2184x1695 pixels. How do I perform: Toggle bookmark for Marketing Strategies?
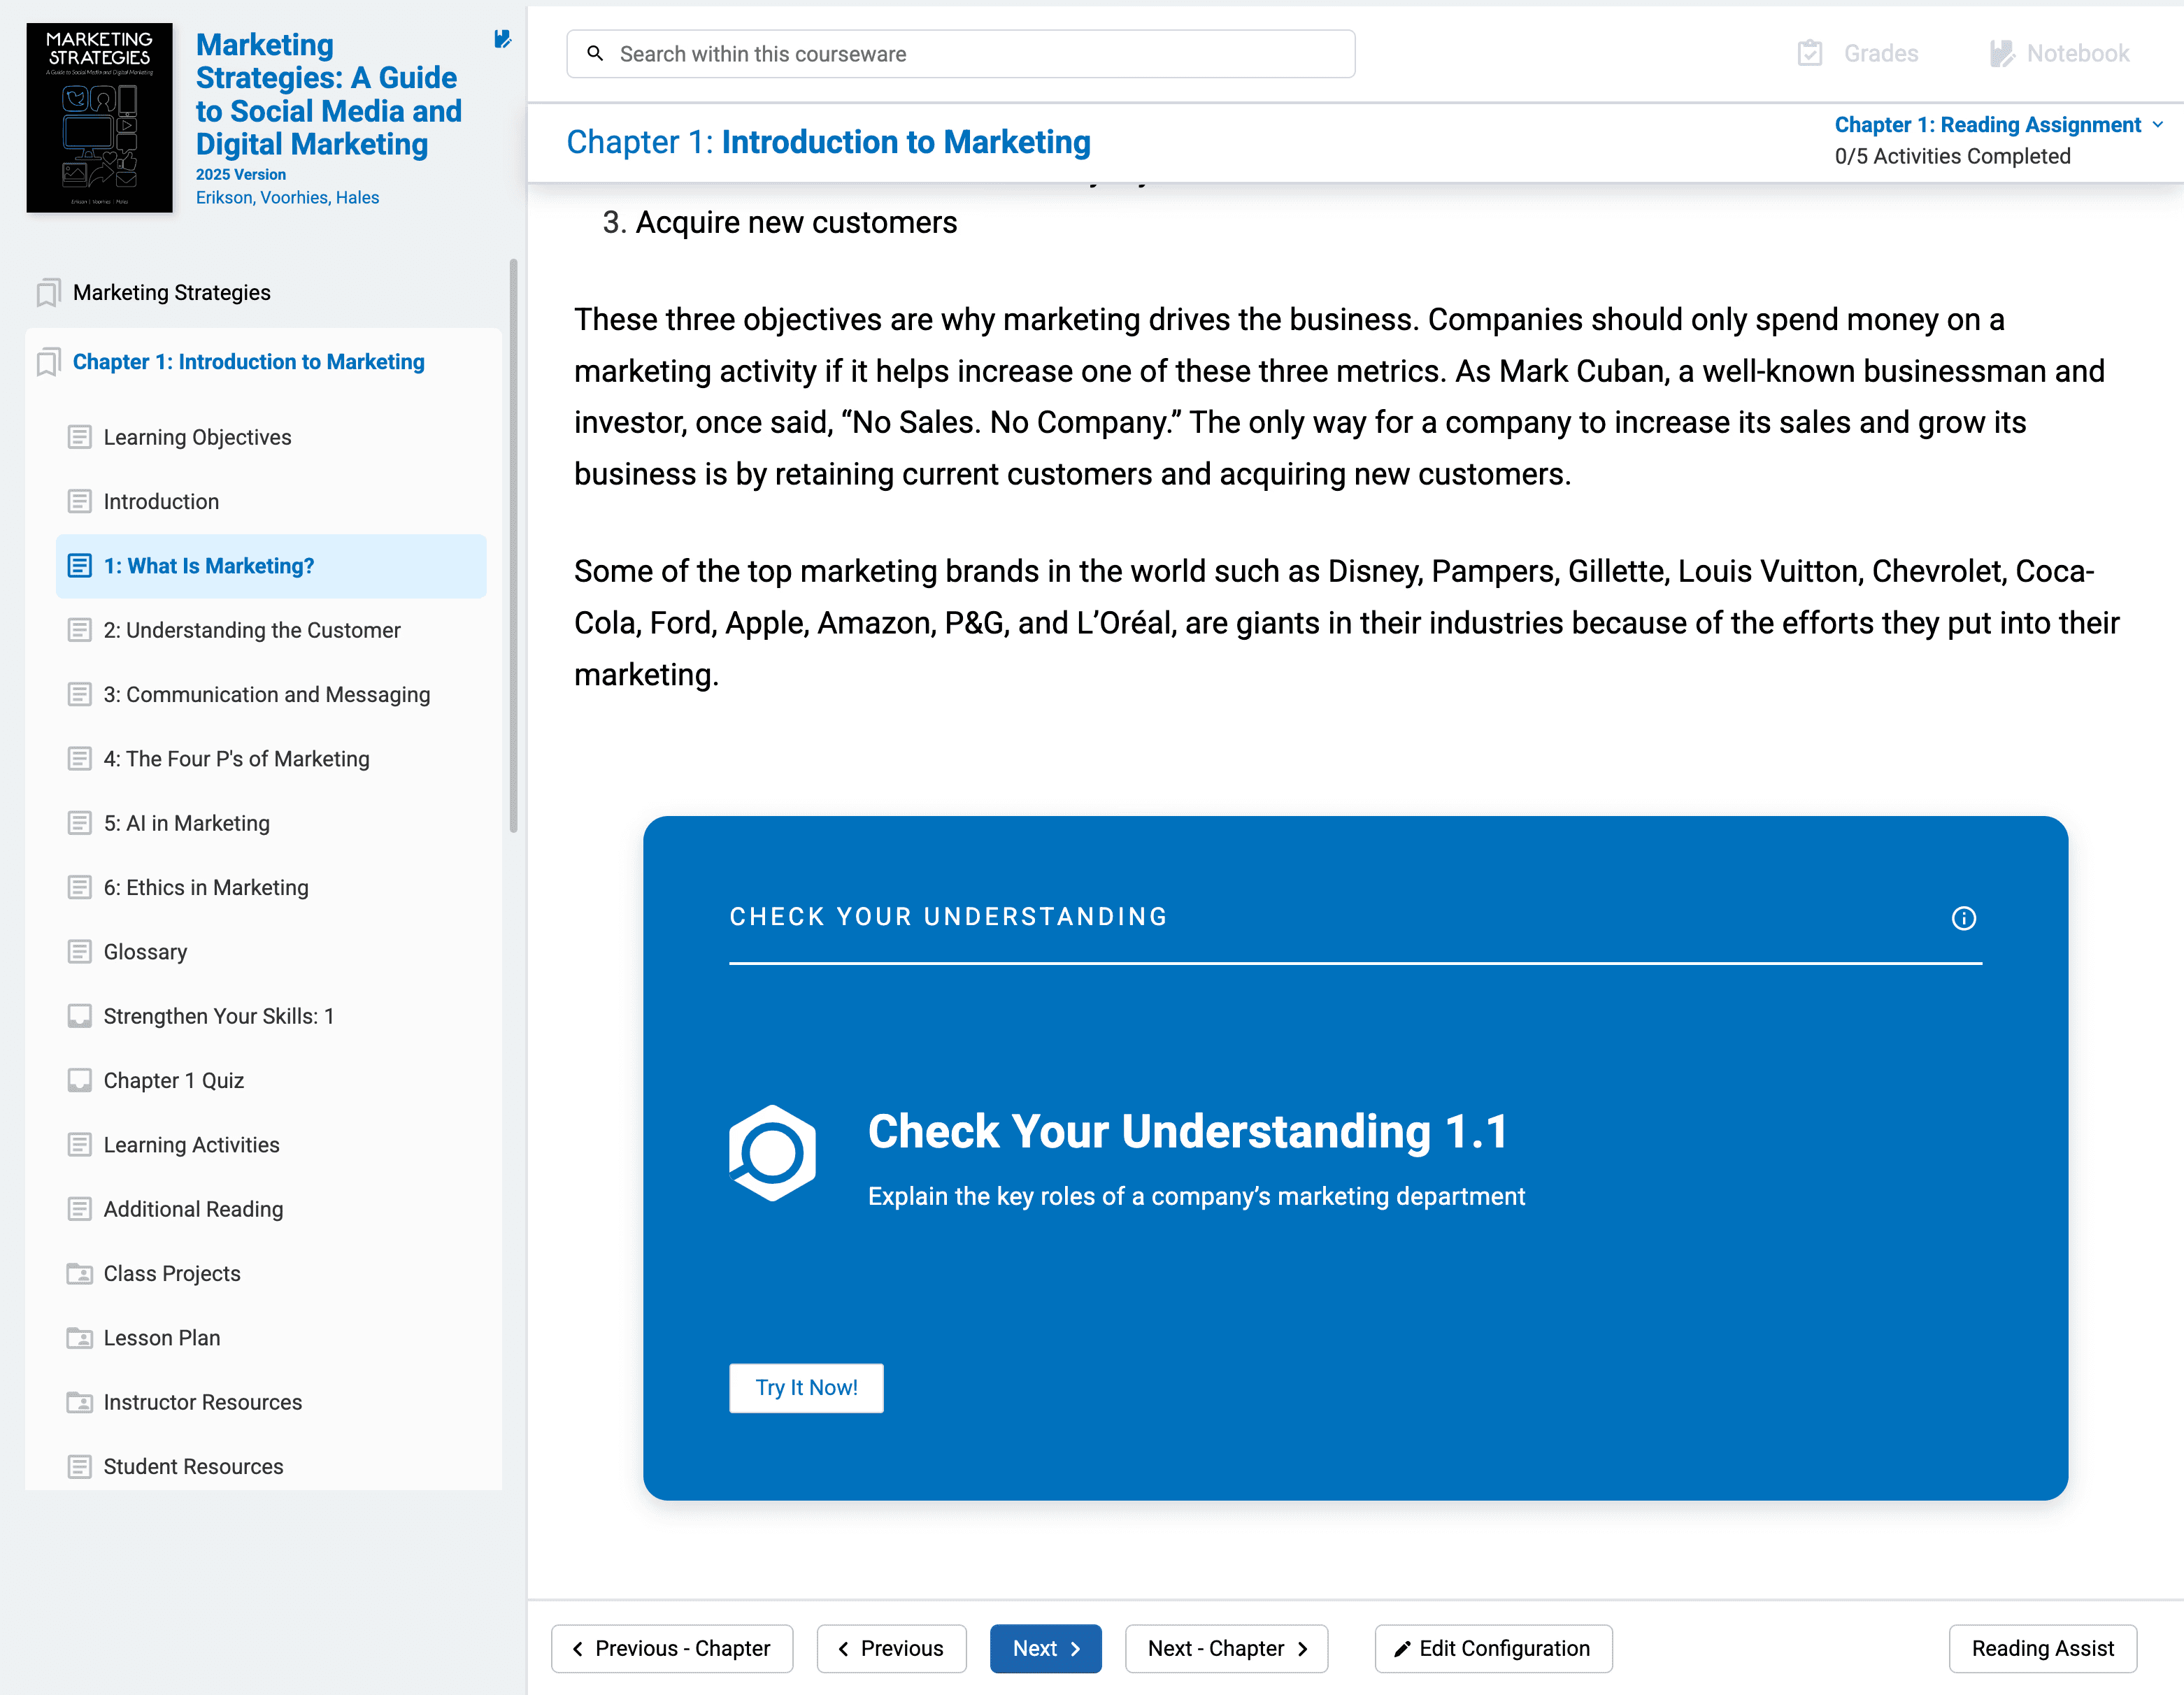[x=48, y=292]
